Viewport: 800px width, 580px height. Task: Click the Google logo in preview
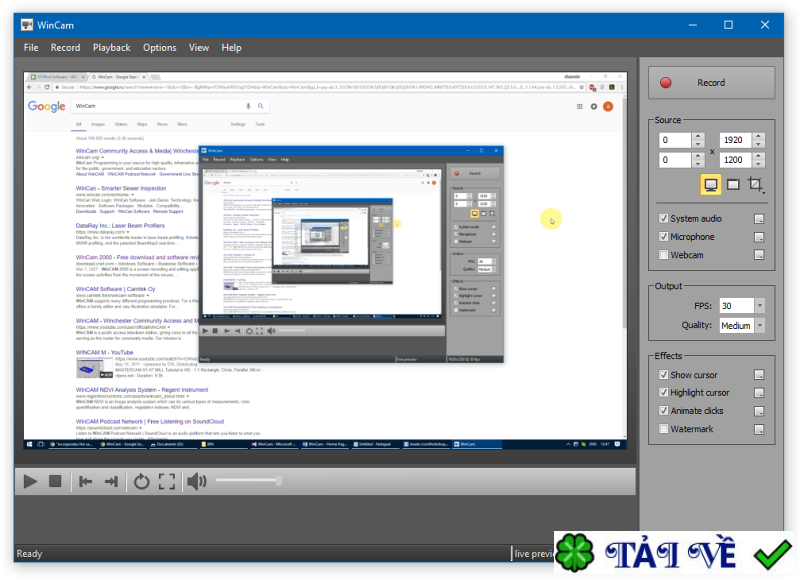click(x=46, y=106)
